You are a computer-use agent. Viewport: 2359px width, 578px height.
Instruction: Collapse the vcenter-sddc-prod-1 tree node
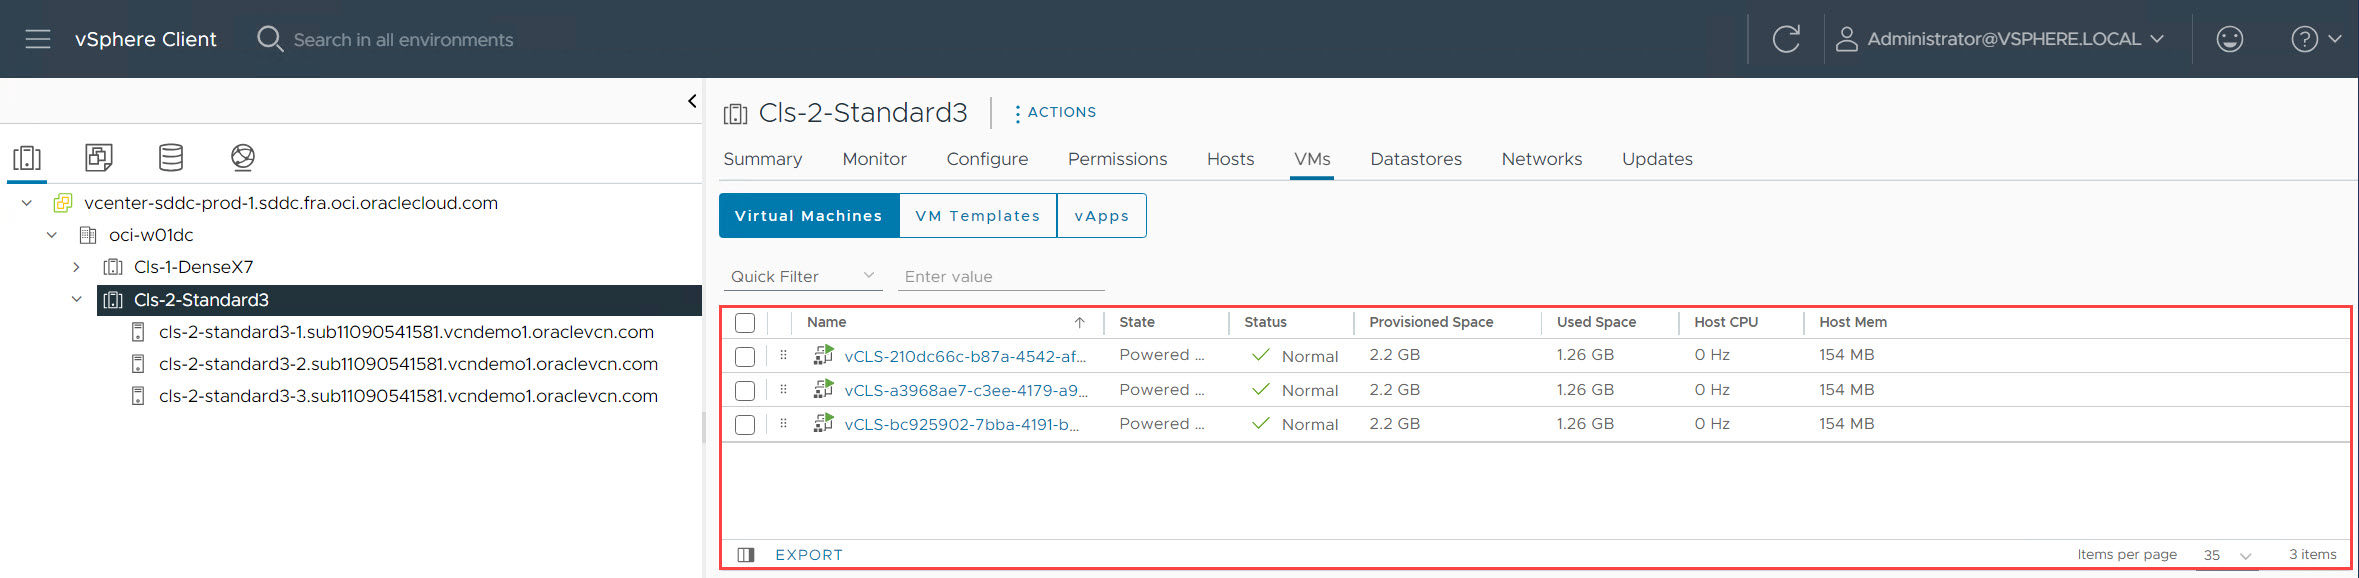pyautogui.click(x=27, y=203)
